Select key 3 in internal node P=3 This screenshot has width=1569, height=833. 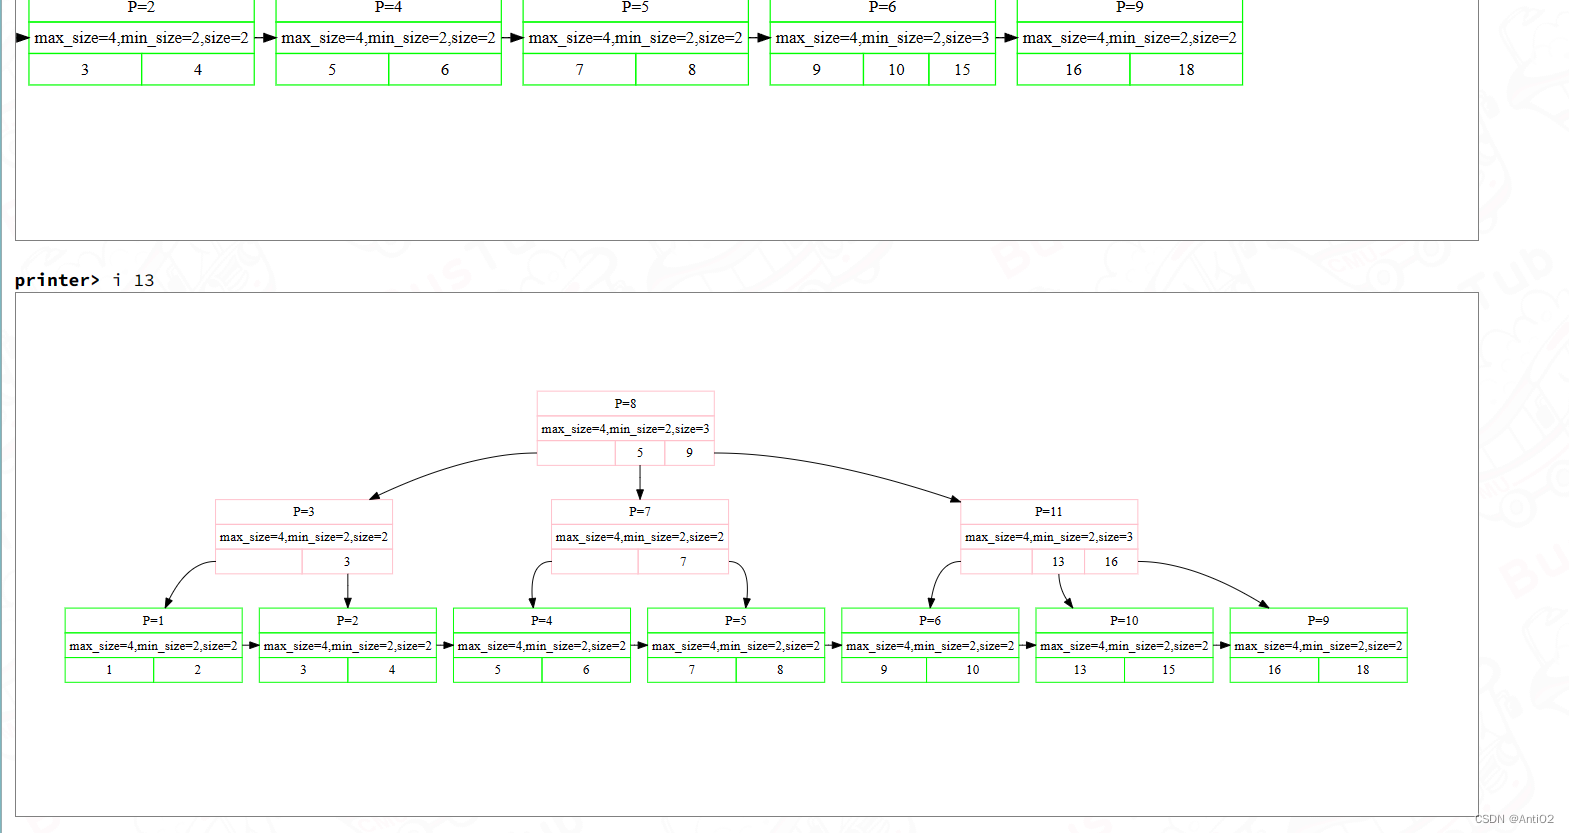tap(347, 562)
